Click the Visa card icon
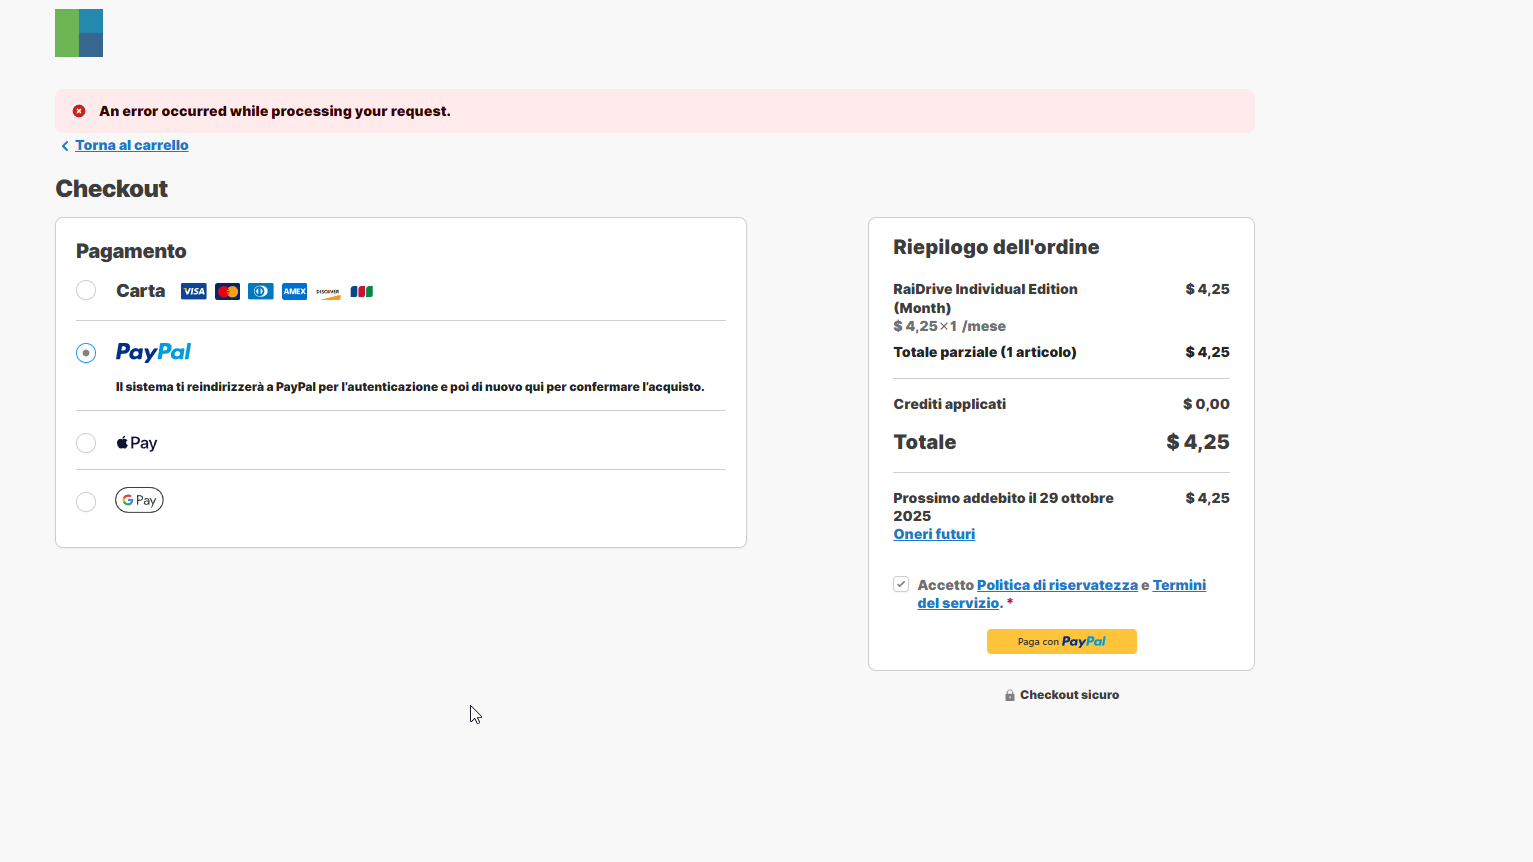 (x=194, y=292)
